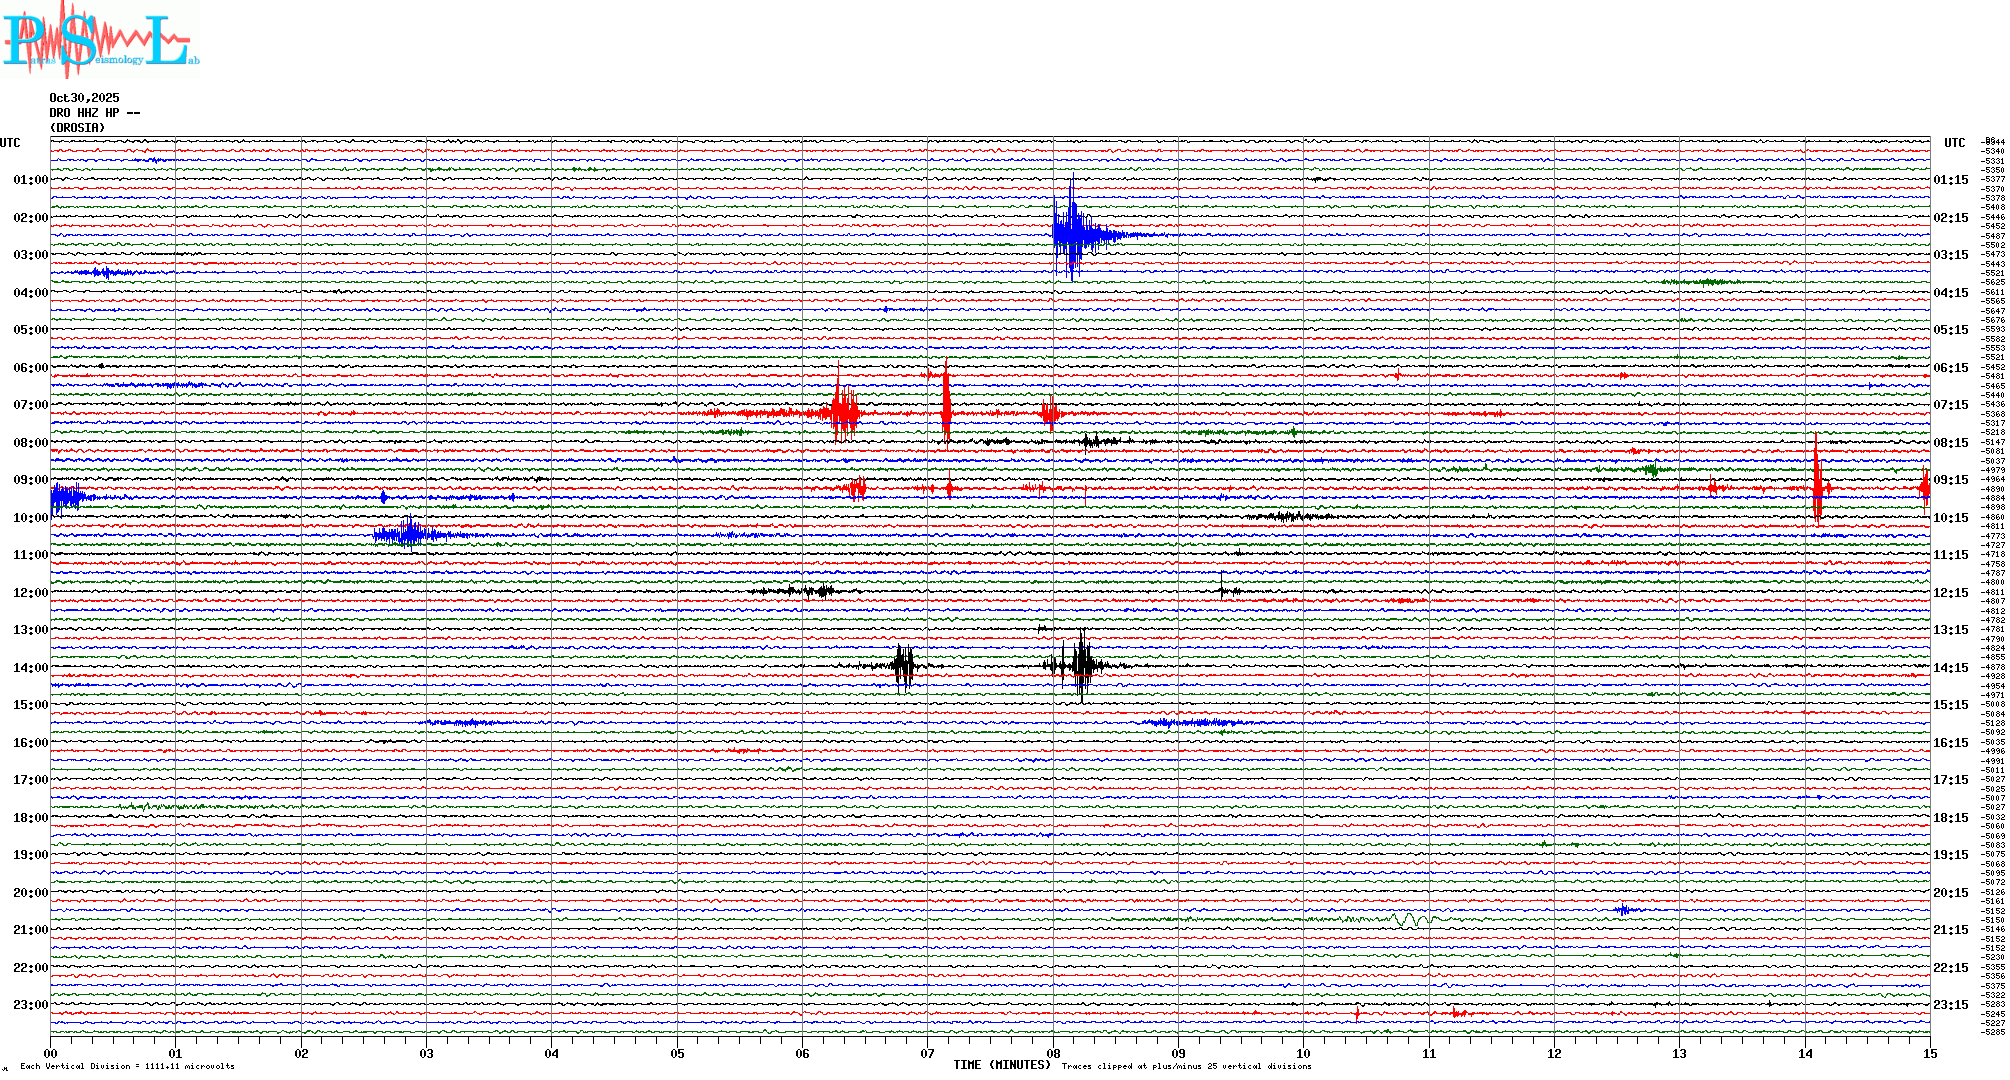Click the PSL Seismology Lab logo
The height and width of the screenshot is (1080, 2010).
[100, 42]
